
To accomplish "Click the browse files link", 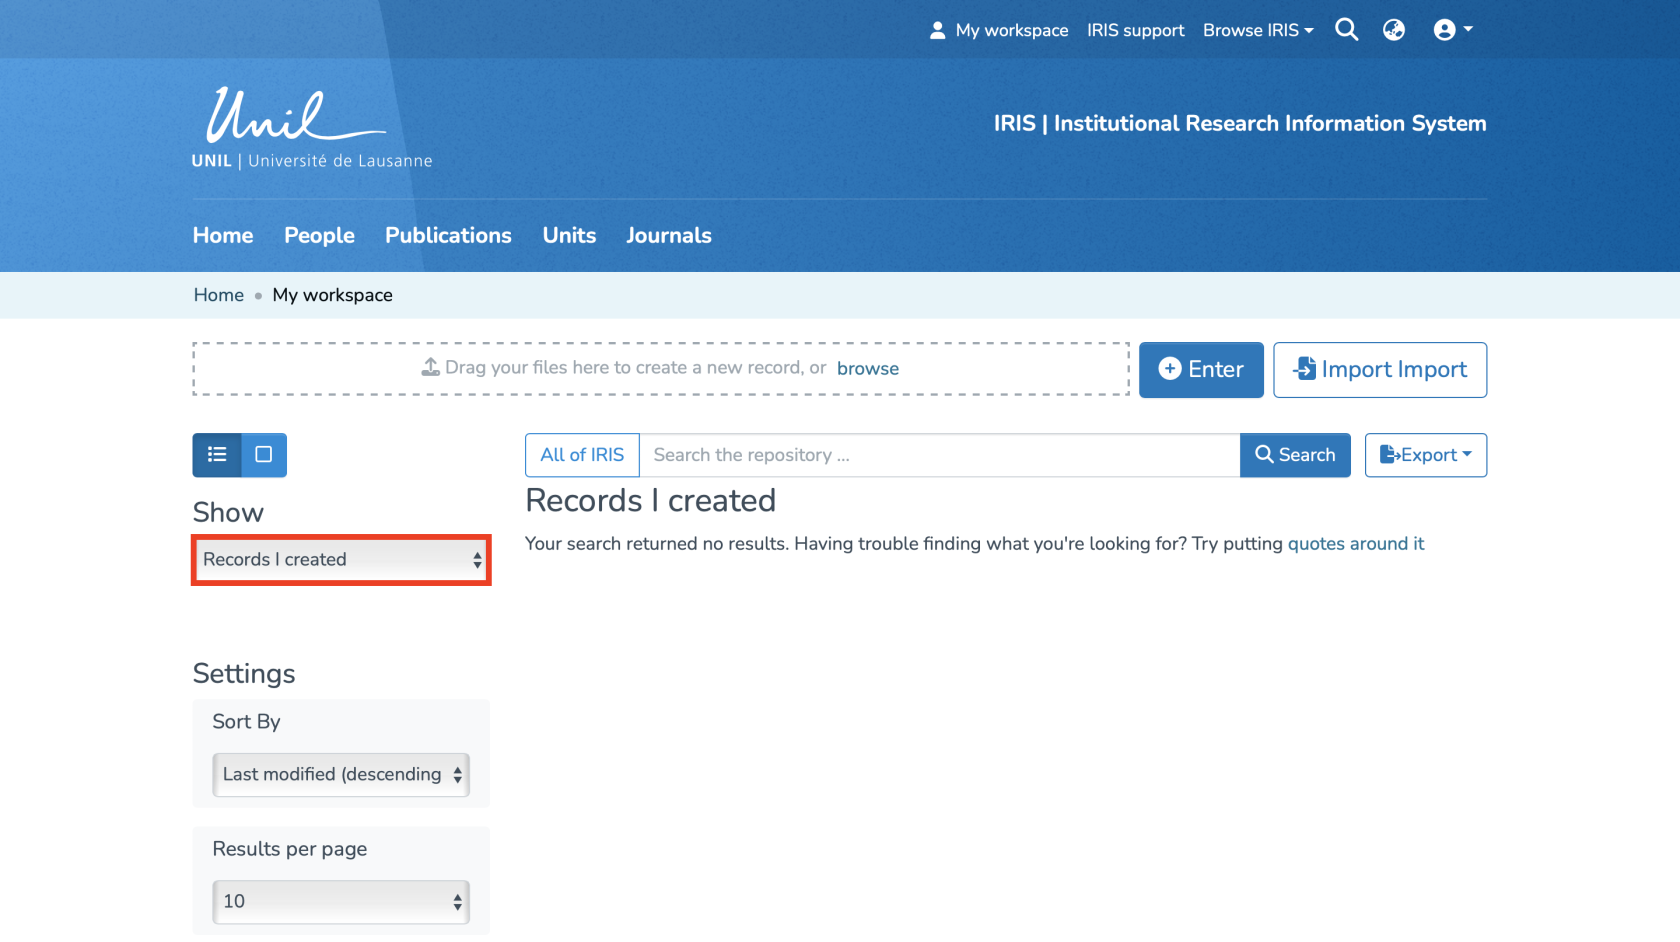I will tap(867, 369).
